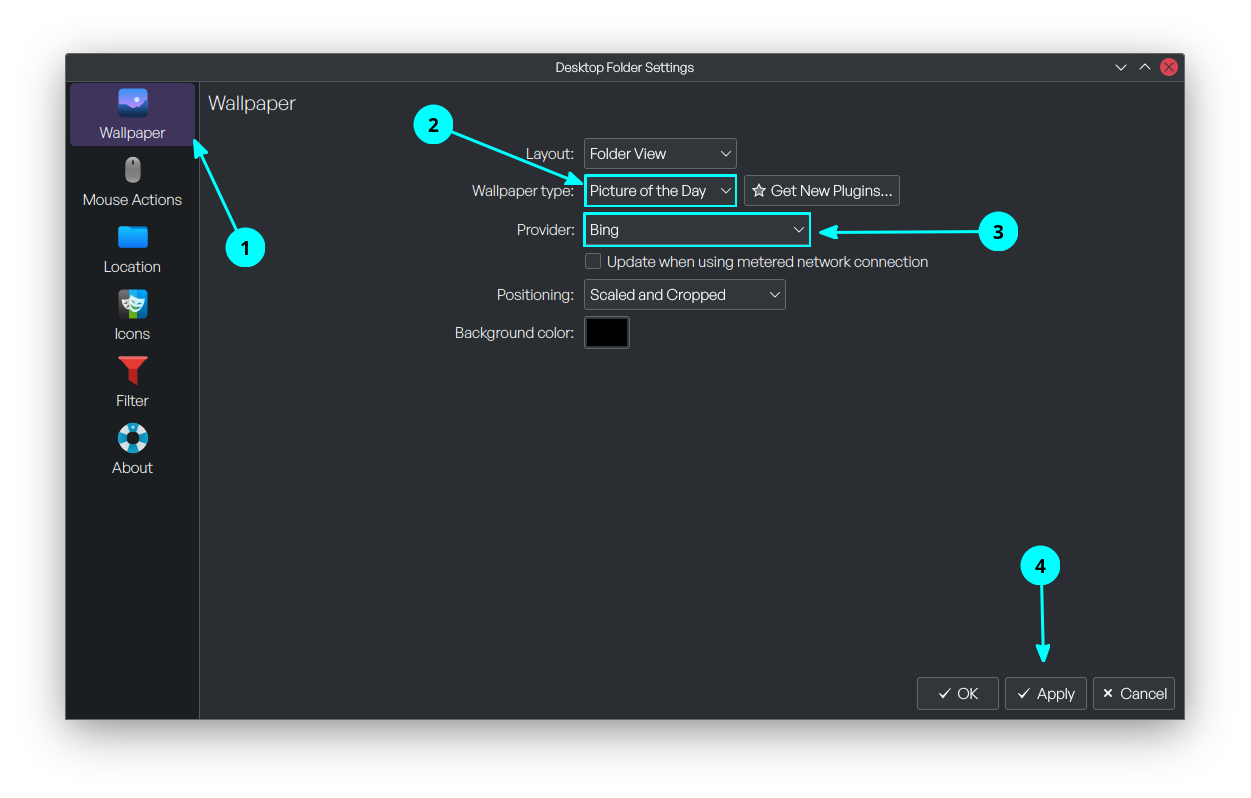This screenshot has height=798, width=1251.
Task: Open the Provider dropdown showing Bing
Action: pyautogui.click(x=697, y=230)
